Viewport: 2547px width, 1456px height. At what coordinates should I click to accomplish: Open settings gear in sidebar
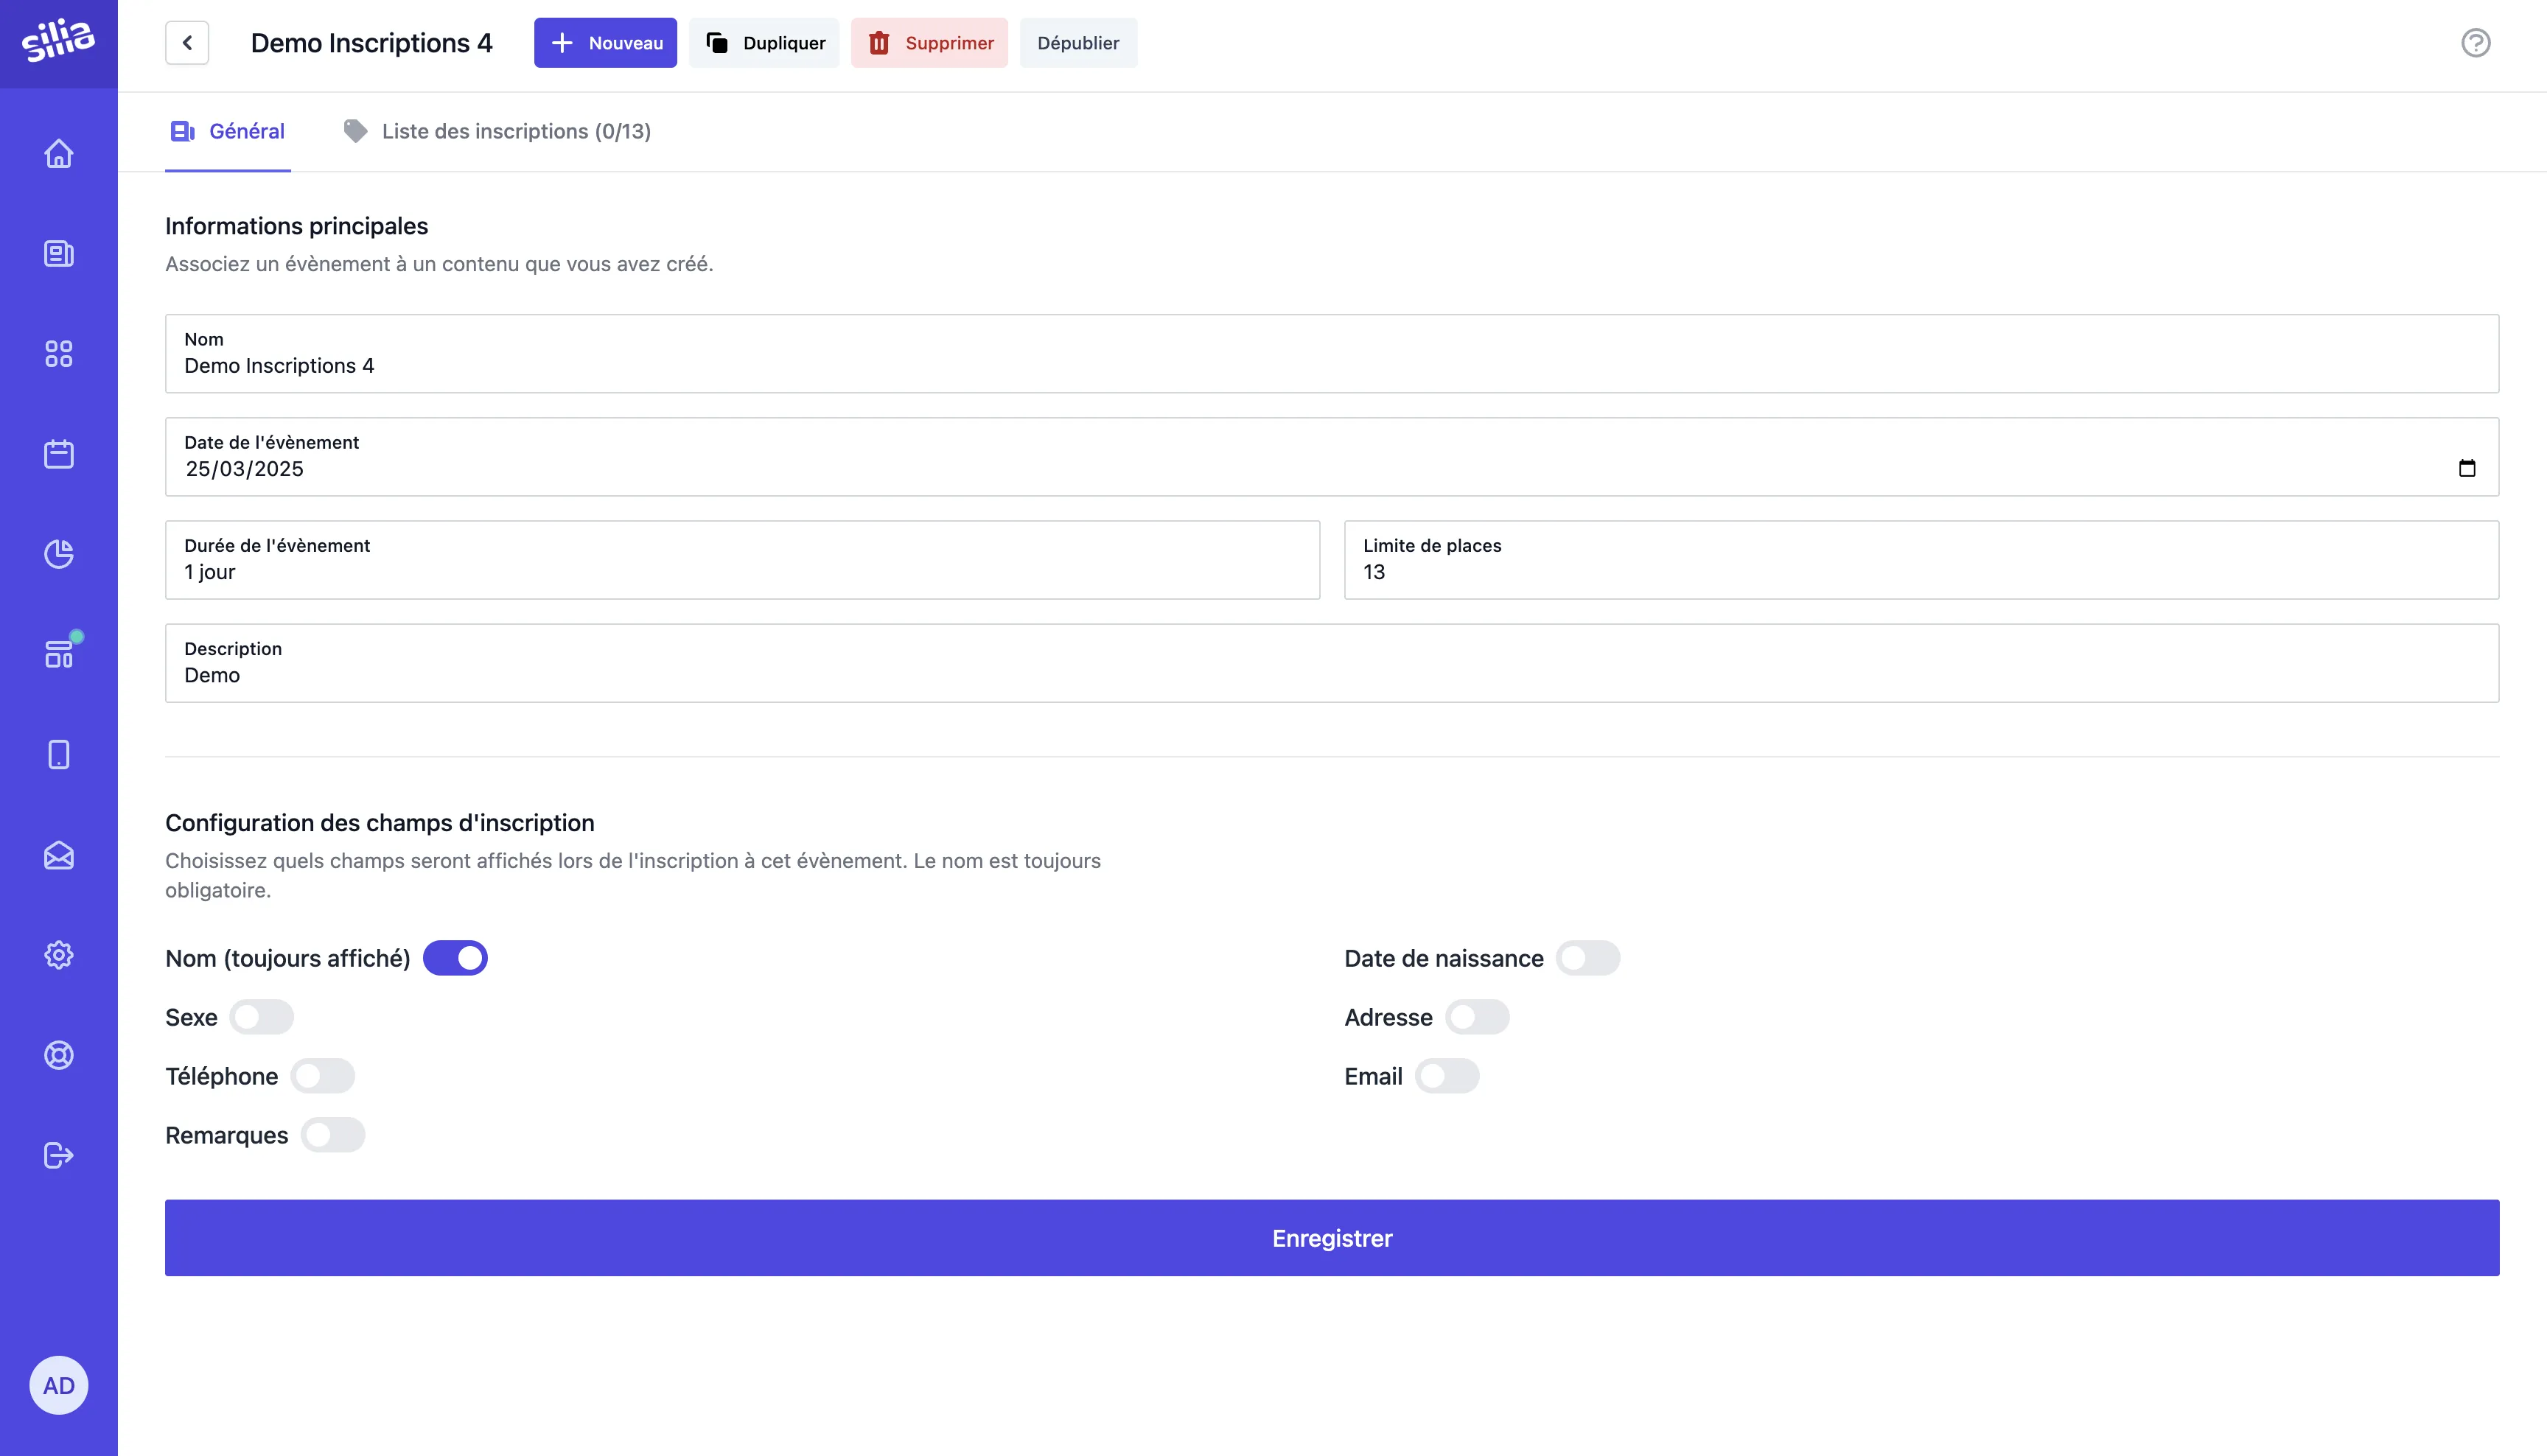coord(59,955)
